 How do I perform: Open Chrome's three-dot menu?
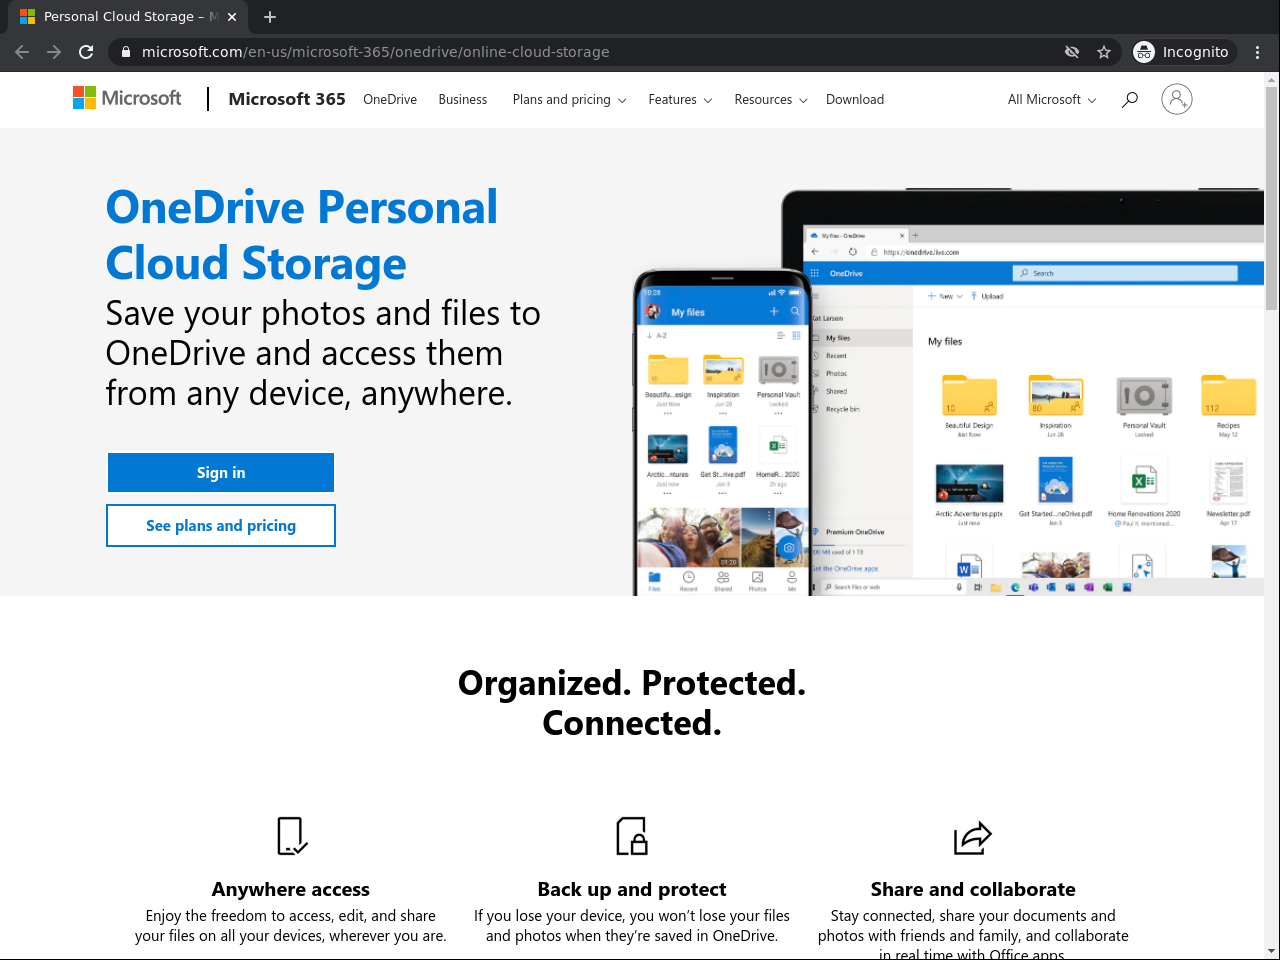[x=1258, y=52]
